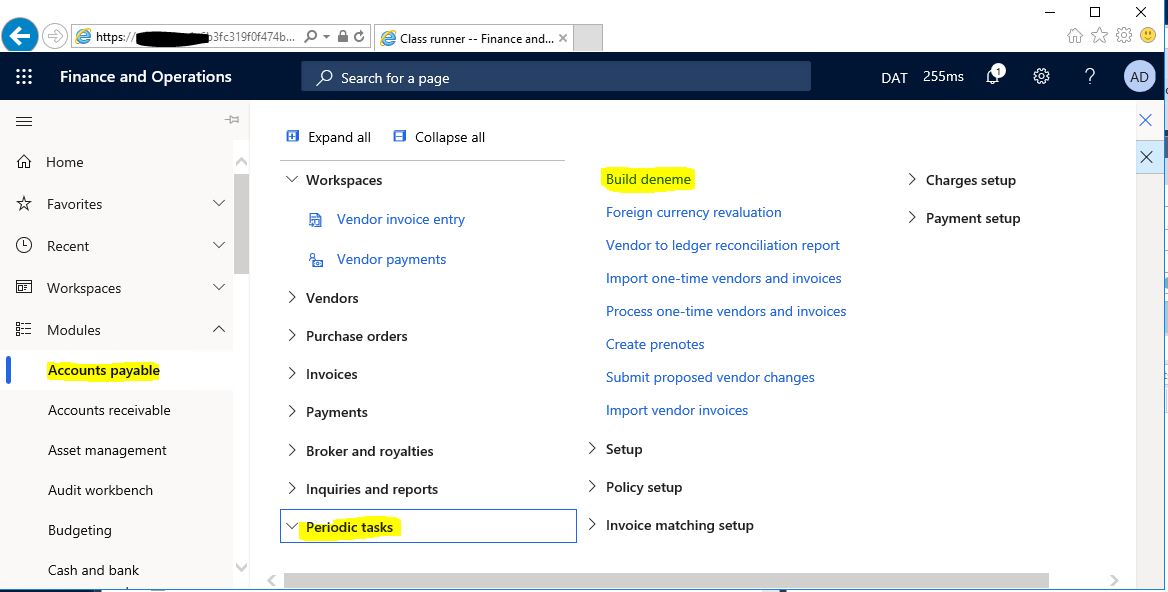Expand the Invoice matching setup group

592,524
